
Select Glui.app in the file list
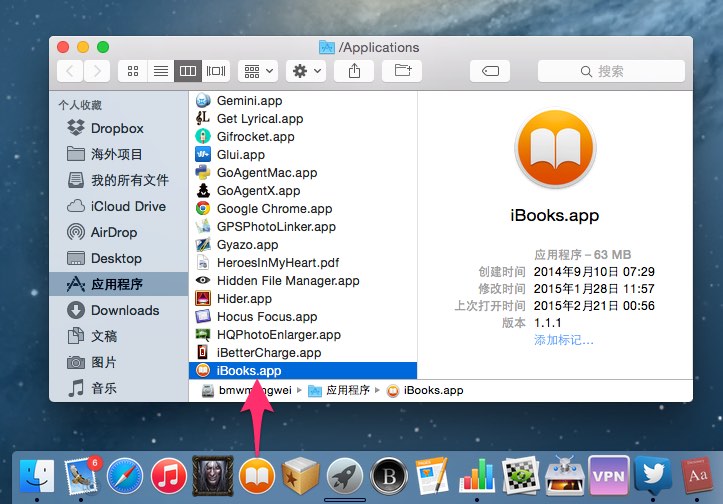tap(303, 154)
